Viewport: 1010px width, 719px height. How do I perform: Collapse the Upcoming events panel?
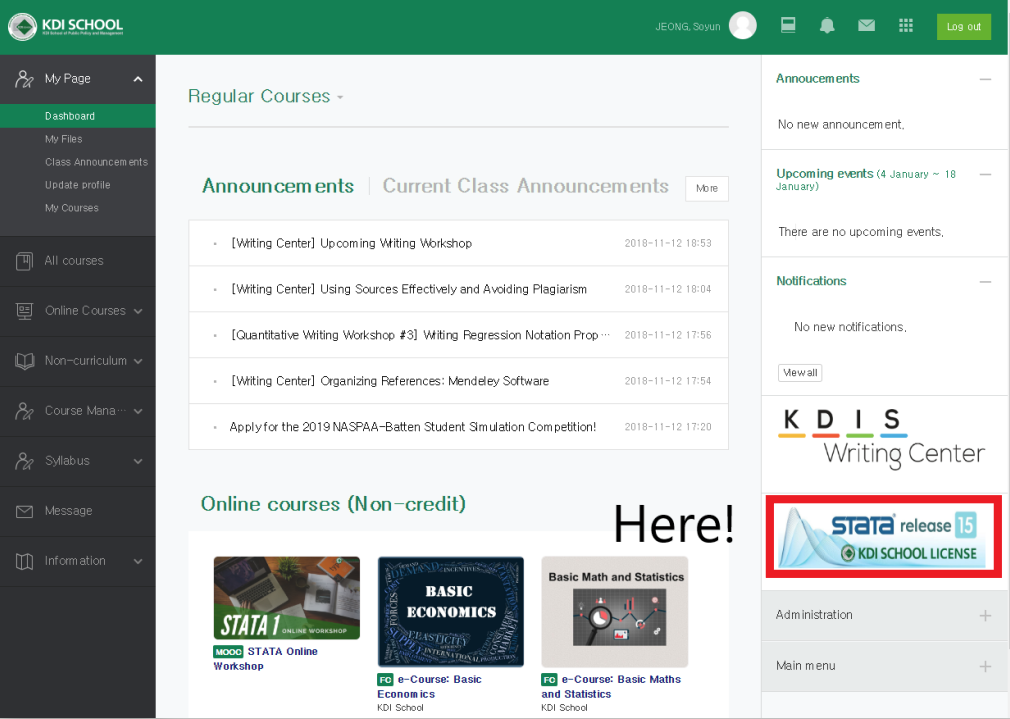click(x=985, y=175)
